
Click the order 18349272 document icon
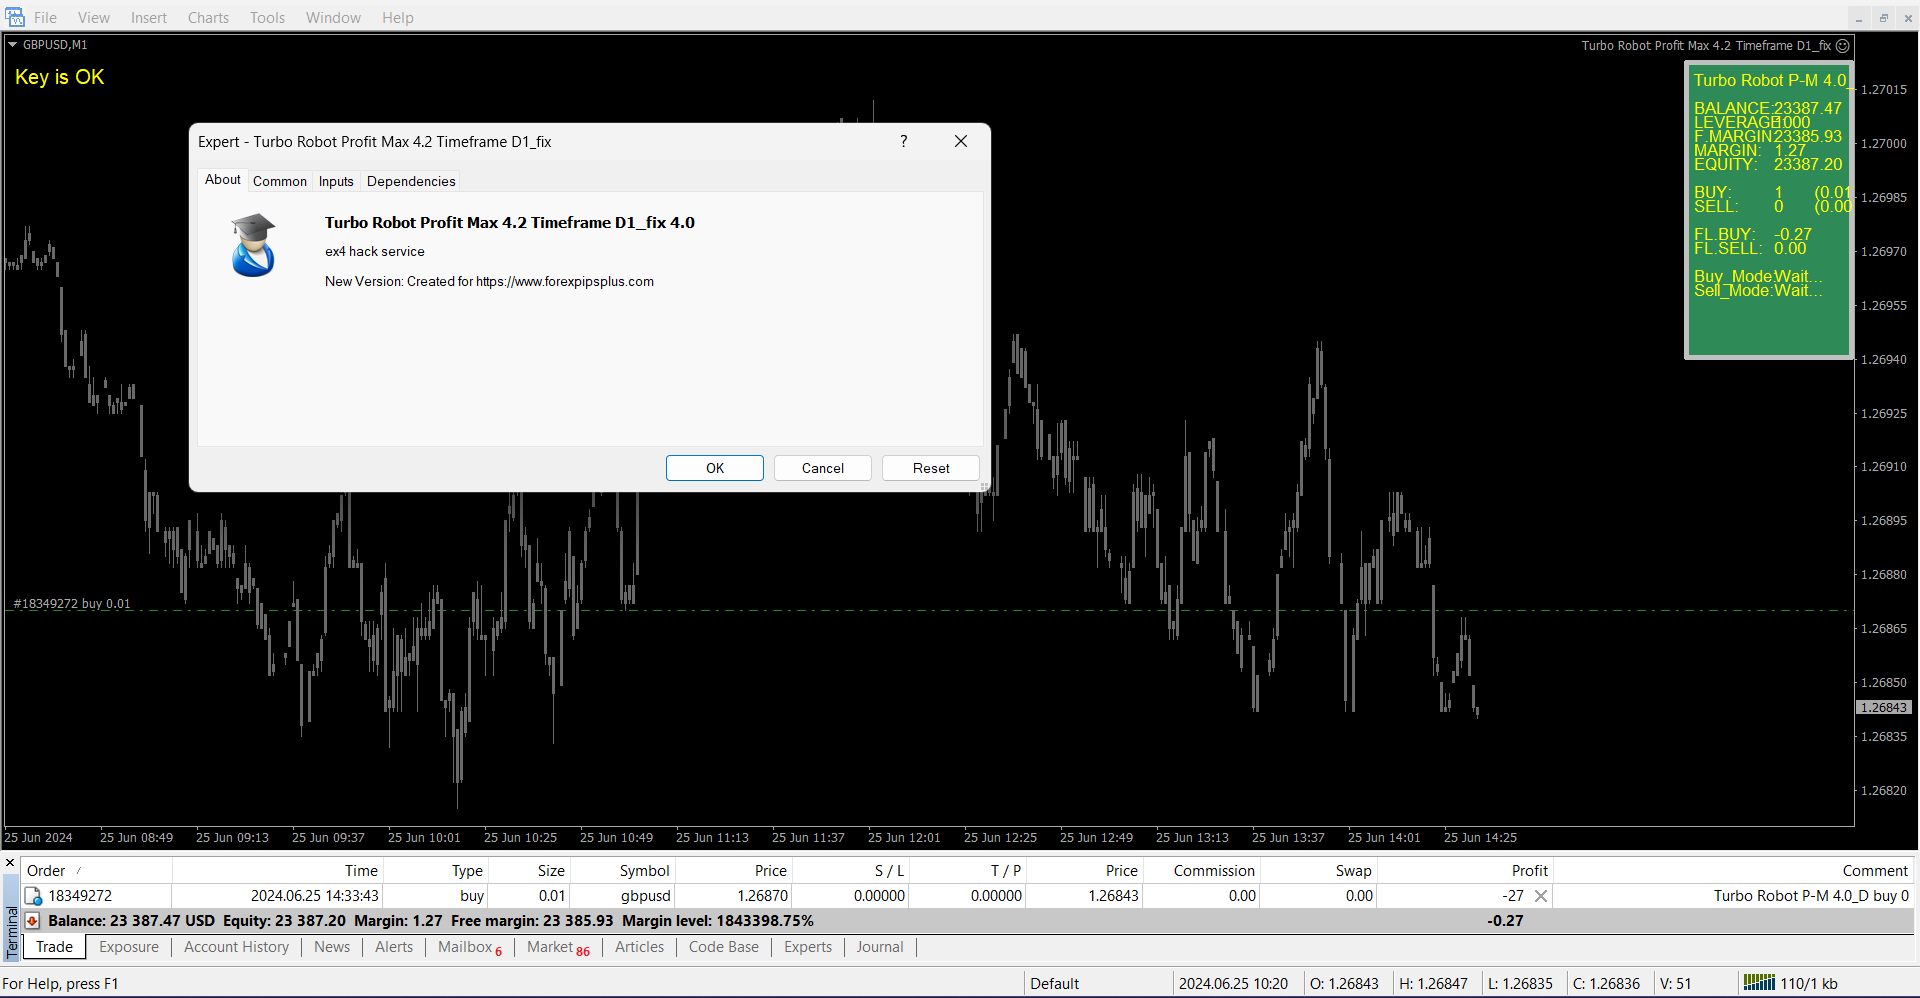tap(33, 896)
